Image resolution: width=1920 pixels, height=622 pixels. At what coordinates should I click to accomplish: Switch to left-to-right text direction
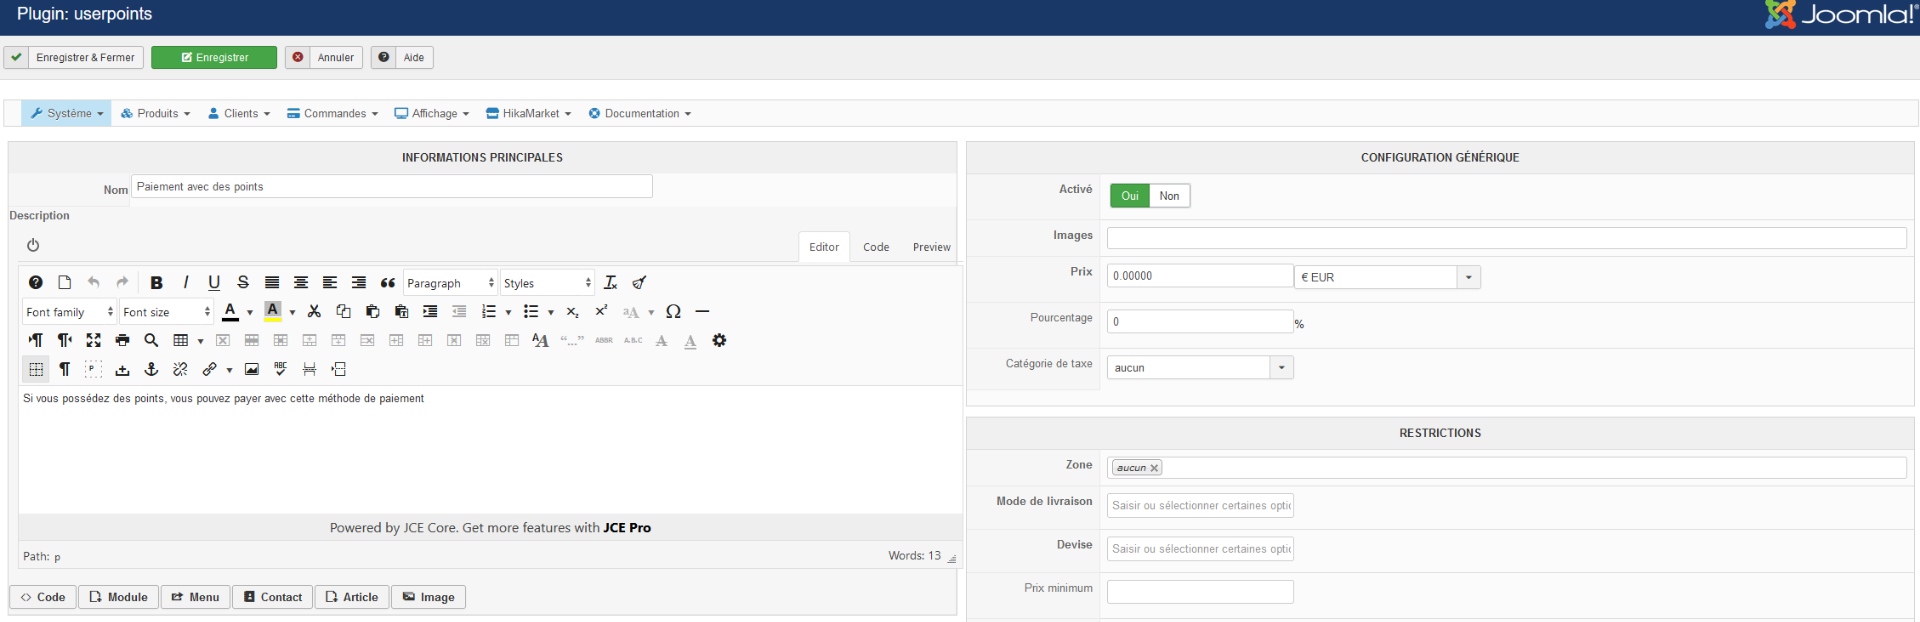click(x=36, y=341)
